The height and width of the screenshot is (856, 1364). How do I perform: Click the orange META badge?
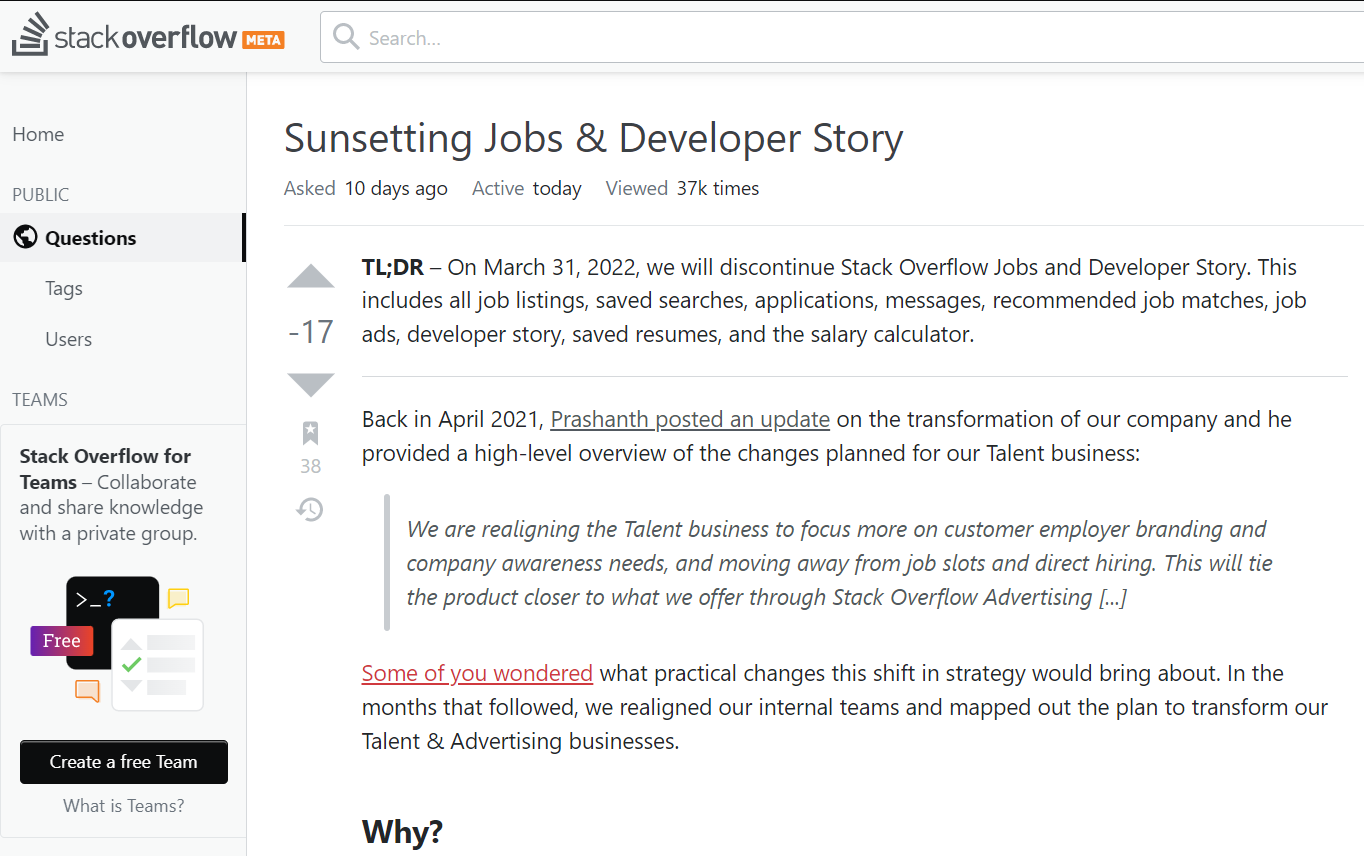262,41
